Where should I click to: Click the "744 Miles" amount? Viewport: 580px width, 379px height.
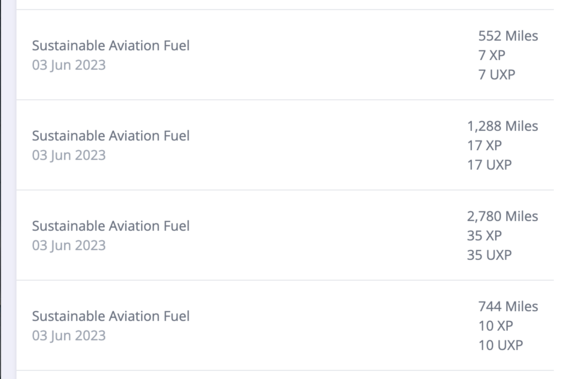tap(508, 307)
